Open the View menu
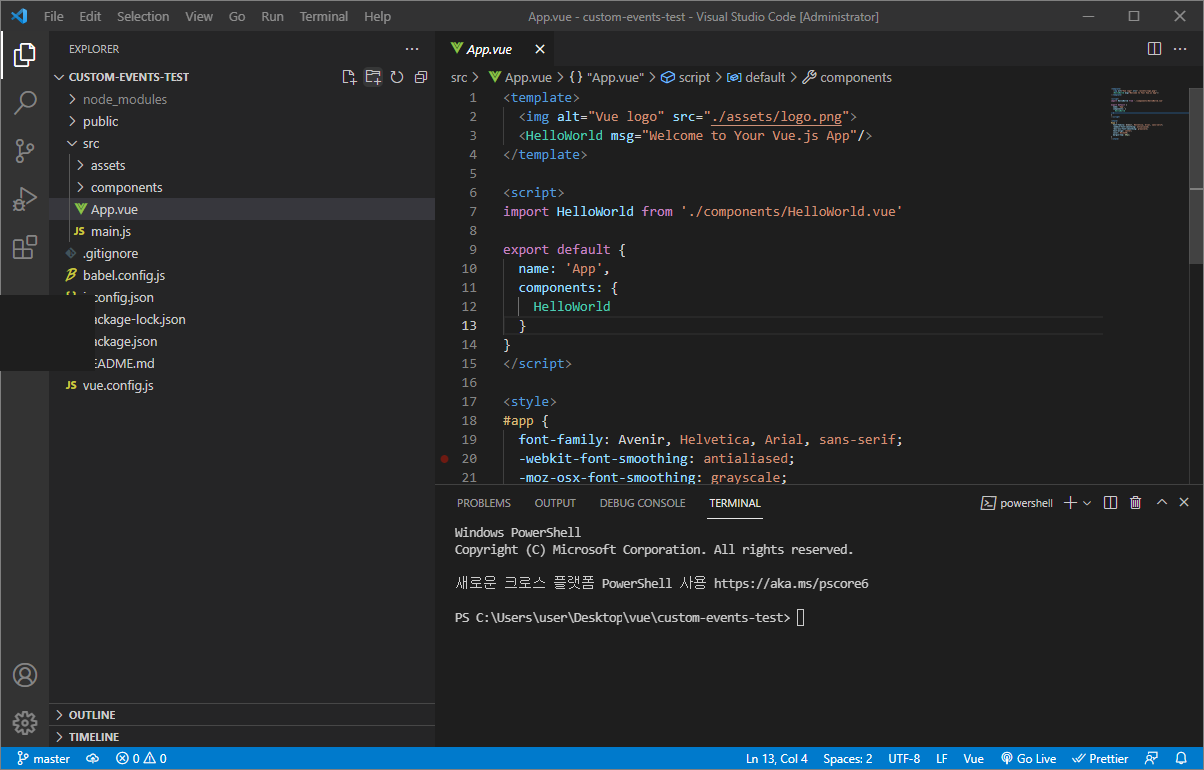The image size is (1204, 770). pyautogui.click(x=199, y=17)
